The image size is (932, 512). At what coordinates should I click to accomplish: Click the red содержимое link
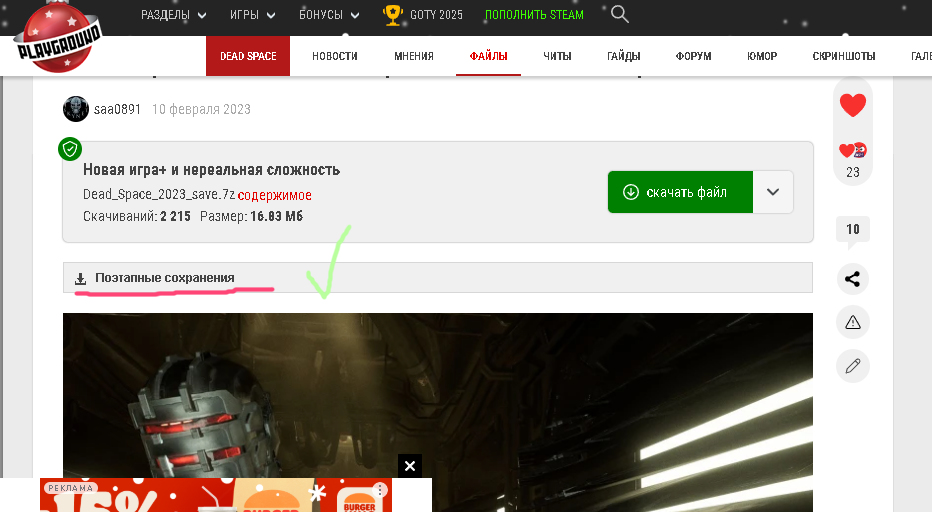tap(275, 195)
